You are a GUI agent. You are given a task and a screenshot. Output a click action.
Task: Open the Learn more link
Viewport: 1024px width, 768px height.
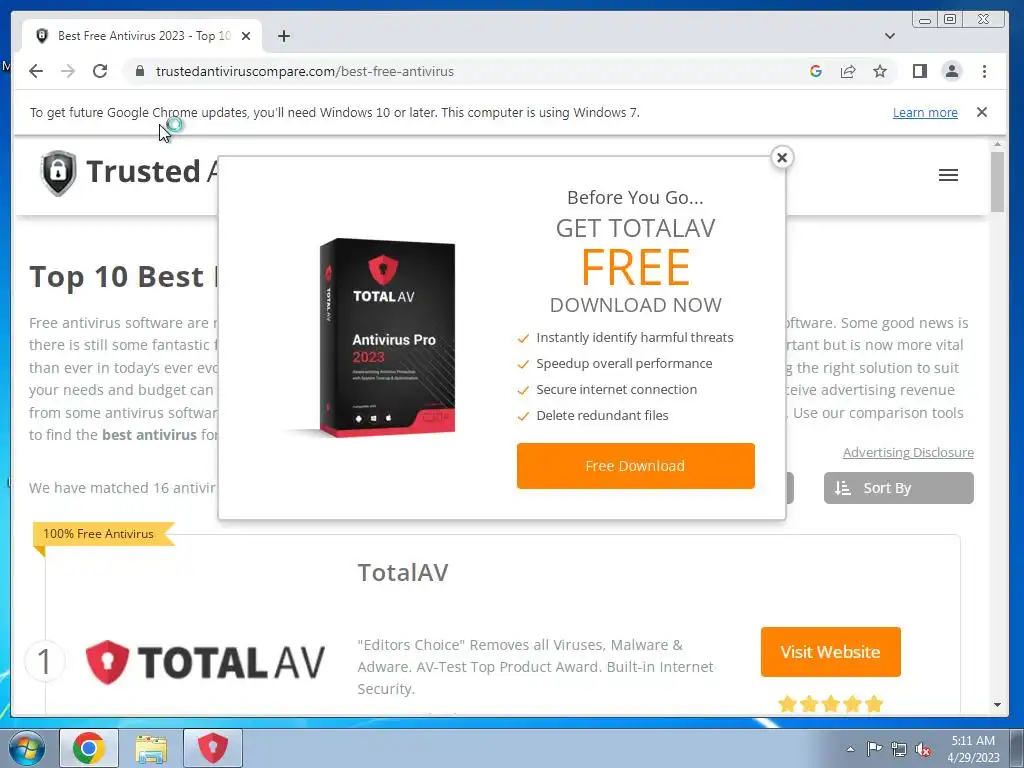point(925,112)
